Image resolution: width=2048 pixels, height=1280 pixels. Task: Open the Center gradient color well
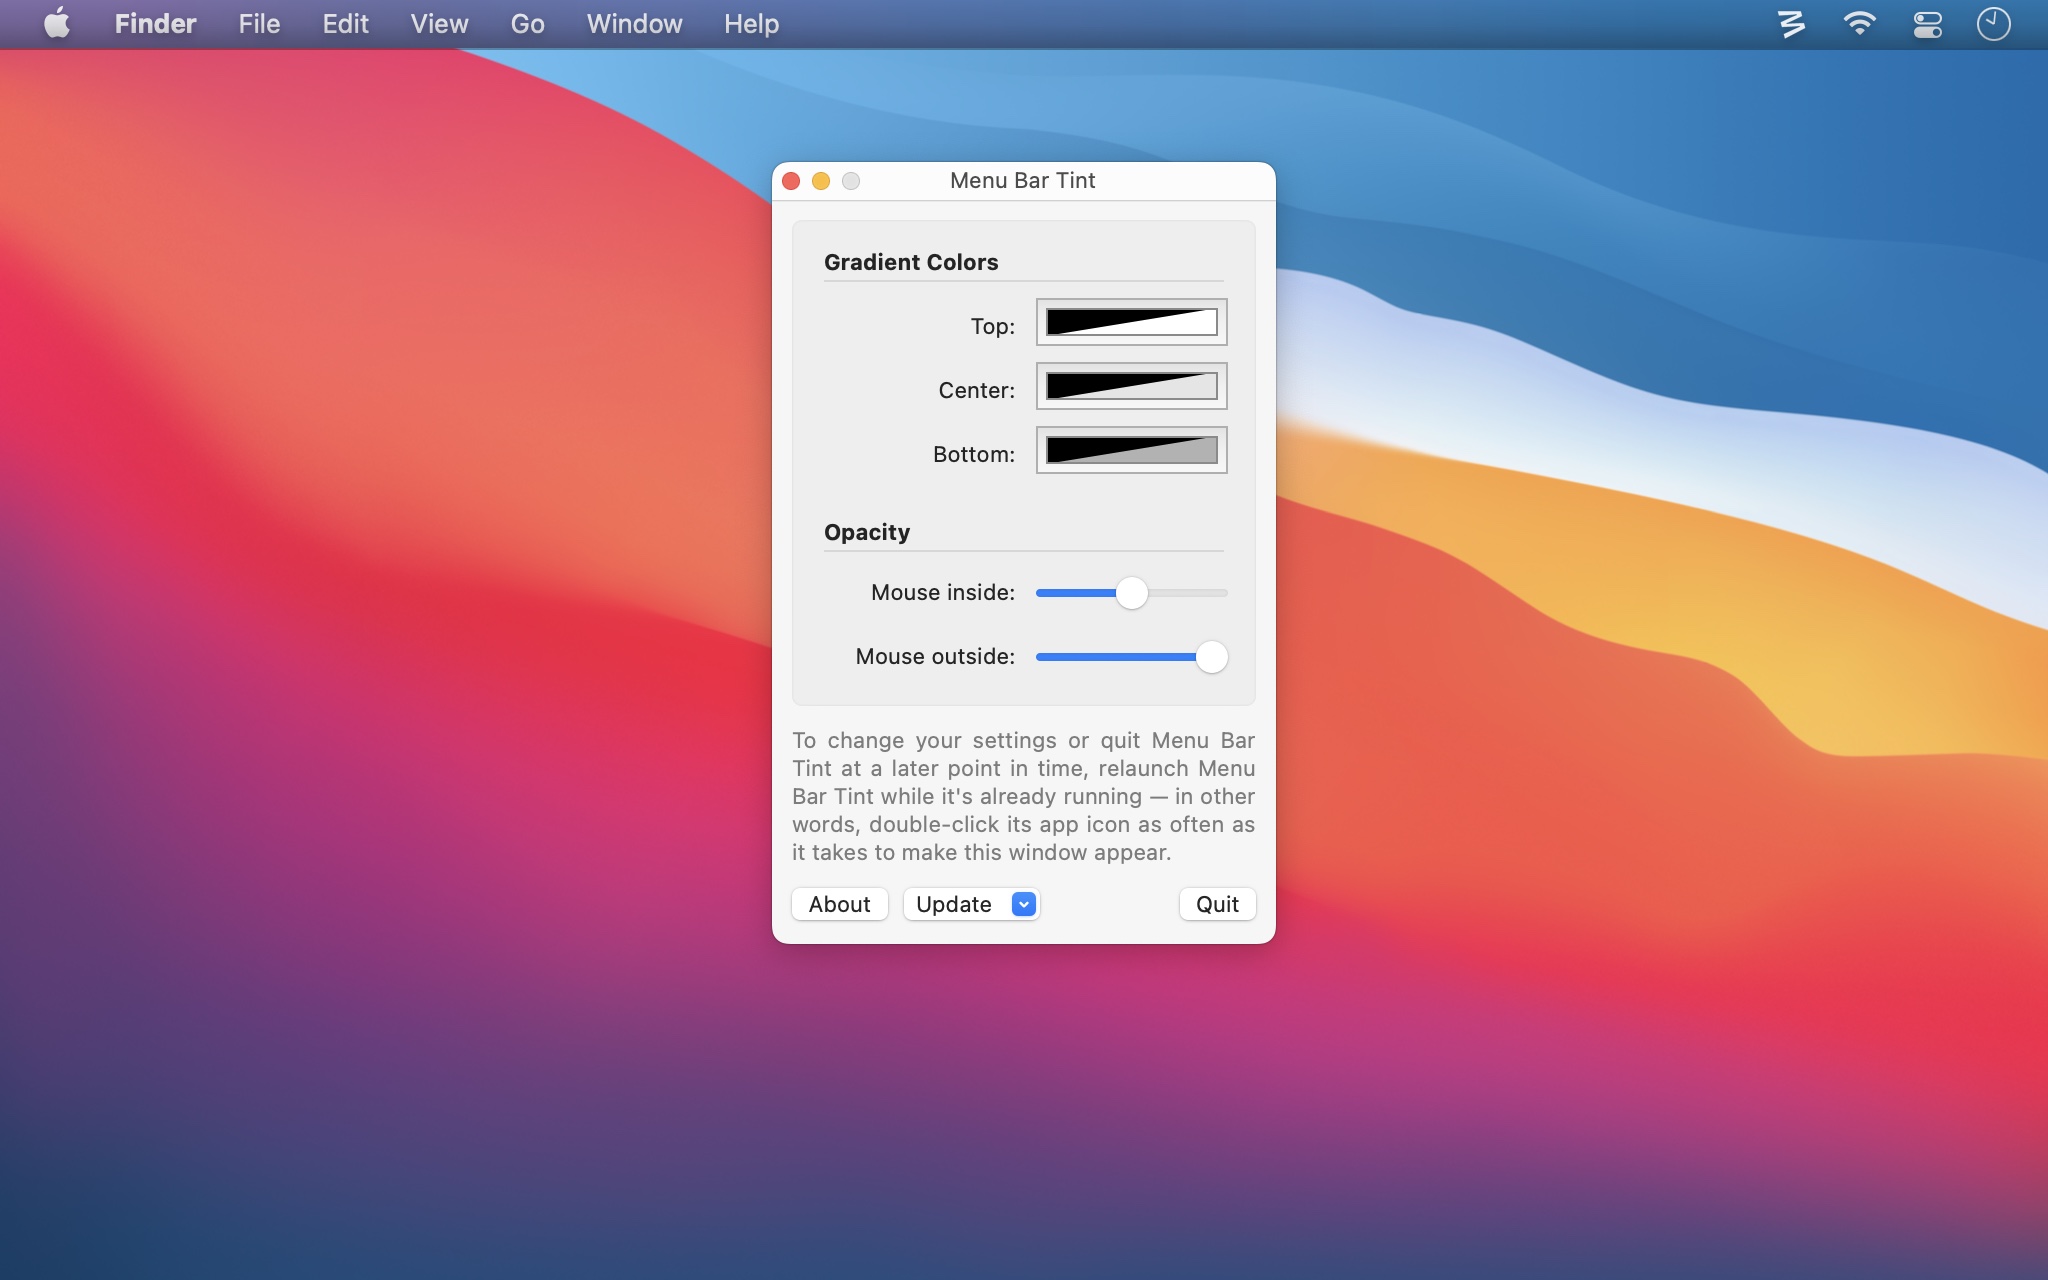pyautogui.click(x=1130, y=387)
